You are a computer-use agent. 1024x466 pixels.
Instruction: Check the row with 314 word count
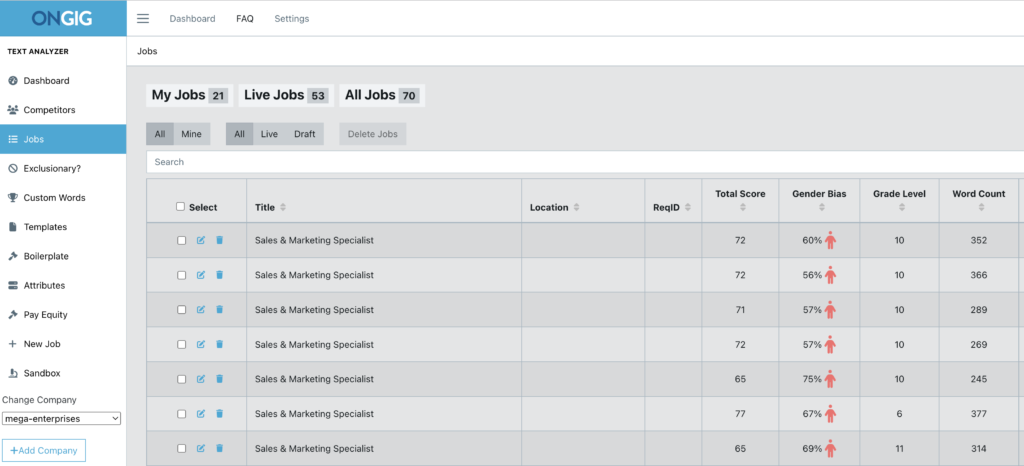182,448
